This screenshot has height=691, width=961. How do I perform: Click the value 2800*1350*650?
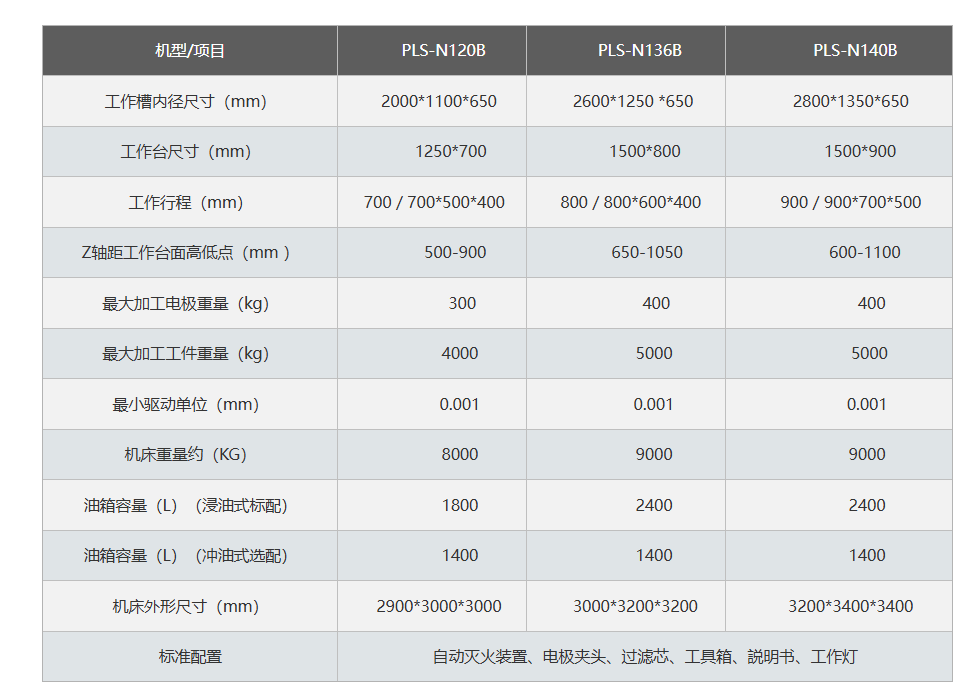(x=851, y=101)
